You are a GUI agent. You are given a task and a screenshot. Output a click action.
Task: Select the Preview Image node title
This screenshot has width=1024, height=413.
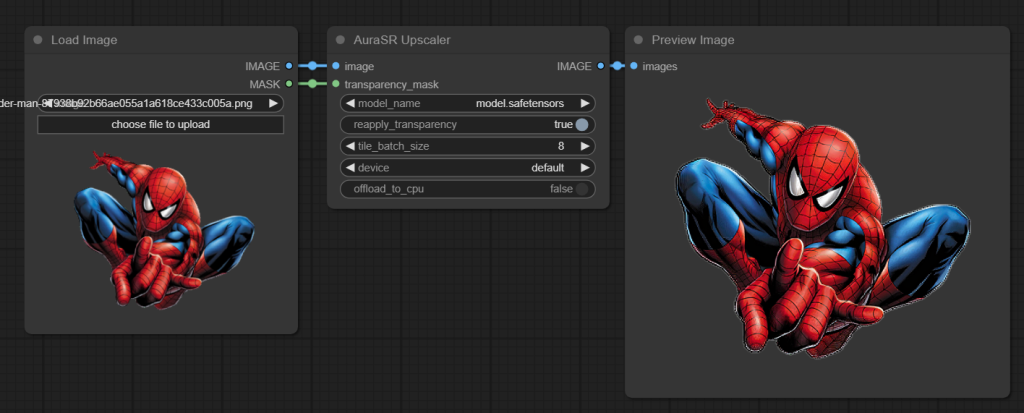pyautogui.click(x=693, y=40)
